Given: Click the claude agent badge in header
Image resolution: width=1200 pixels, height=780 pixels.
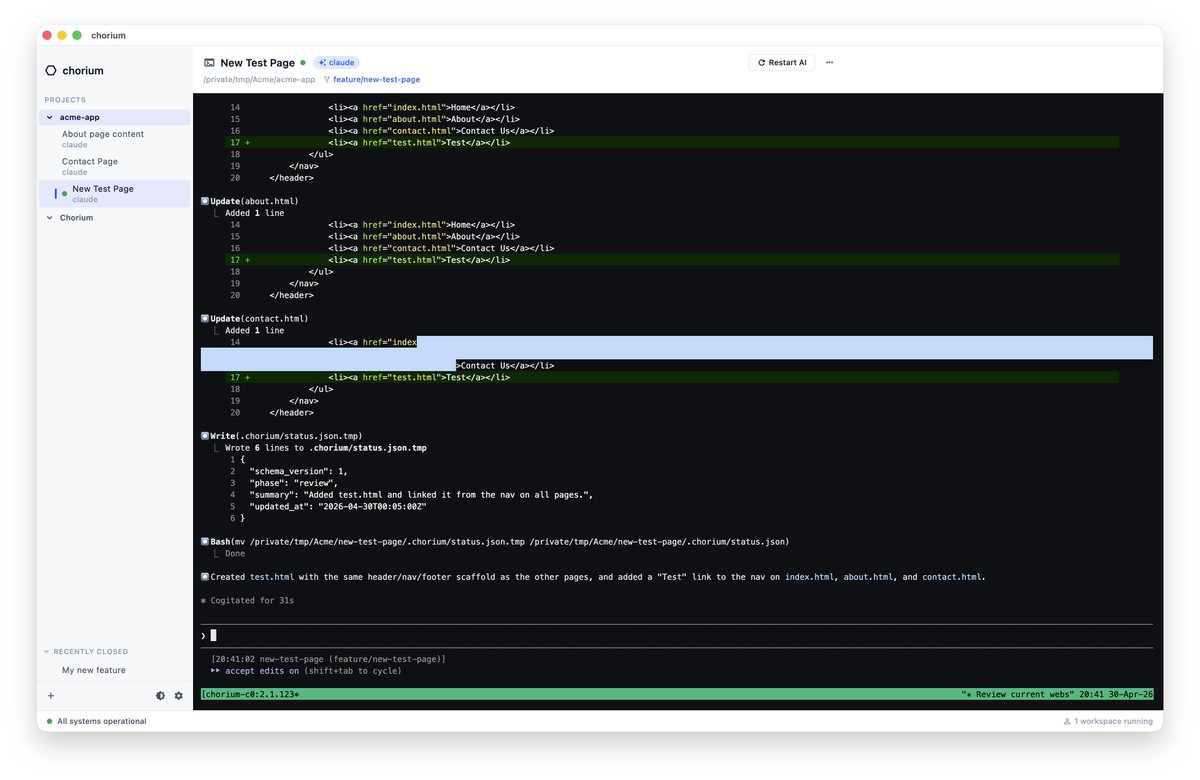Looking at the screenshot, I should (x=336, y=62).
